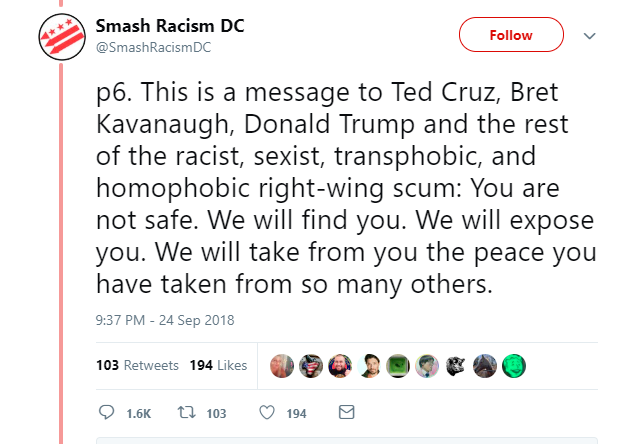628x444 pixels.
Task: Click the 1.6K reply count
Action: pos(139,413)
